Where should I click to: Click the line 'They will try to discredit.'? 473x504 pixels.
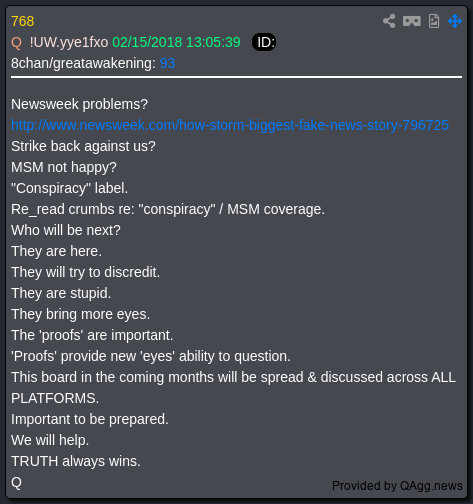(86, 272)
